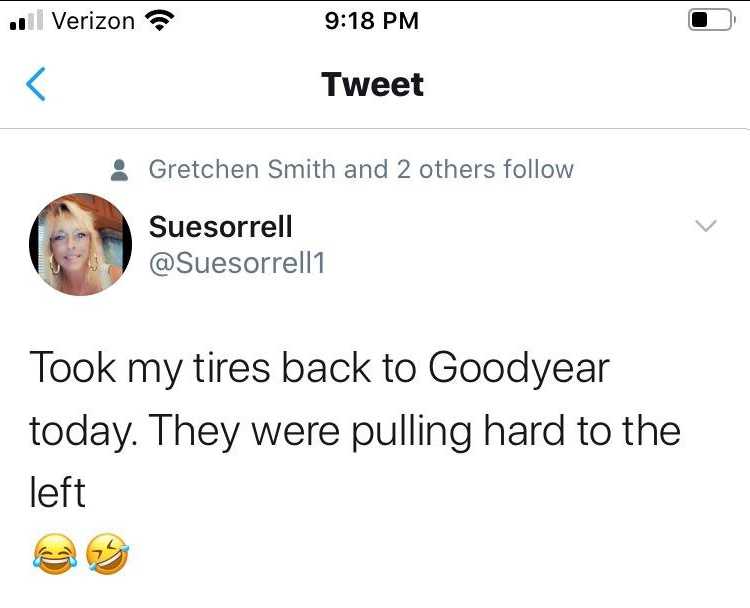Tap the Verizon carrier label
Screen dimensions: 750x608
pyautogui.click(x=92, y=20)
